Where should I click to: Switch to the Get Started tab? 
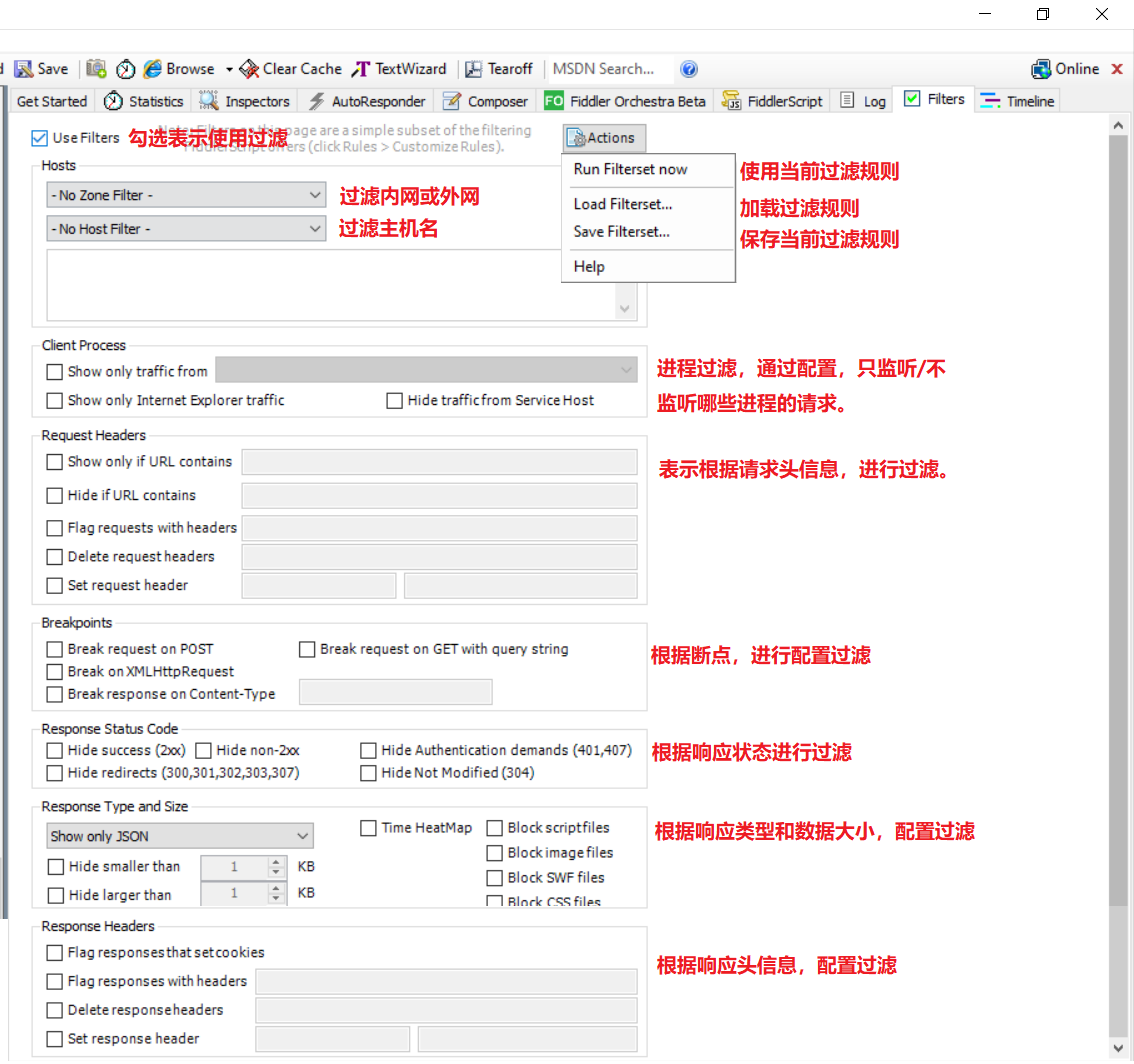click(51, 101)
